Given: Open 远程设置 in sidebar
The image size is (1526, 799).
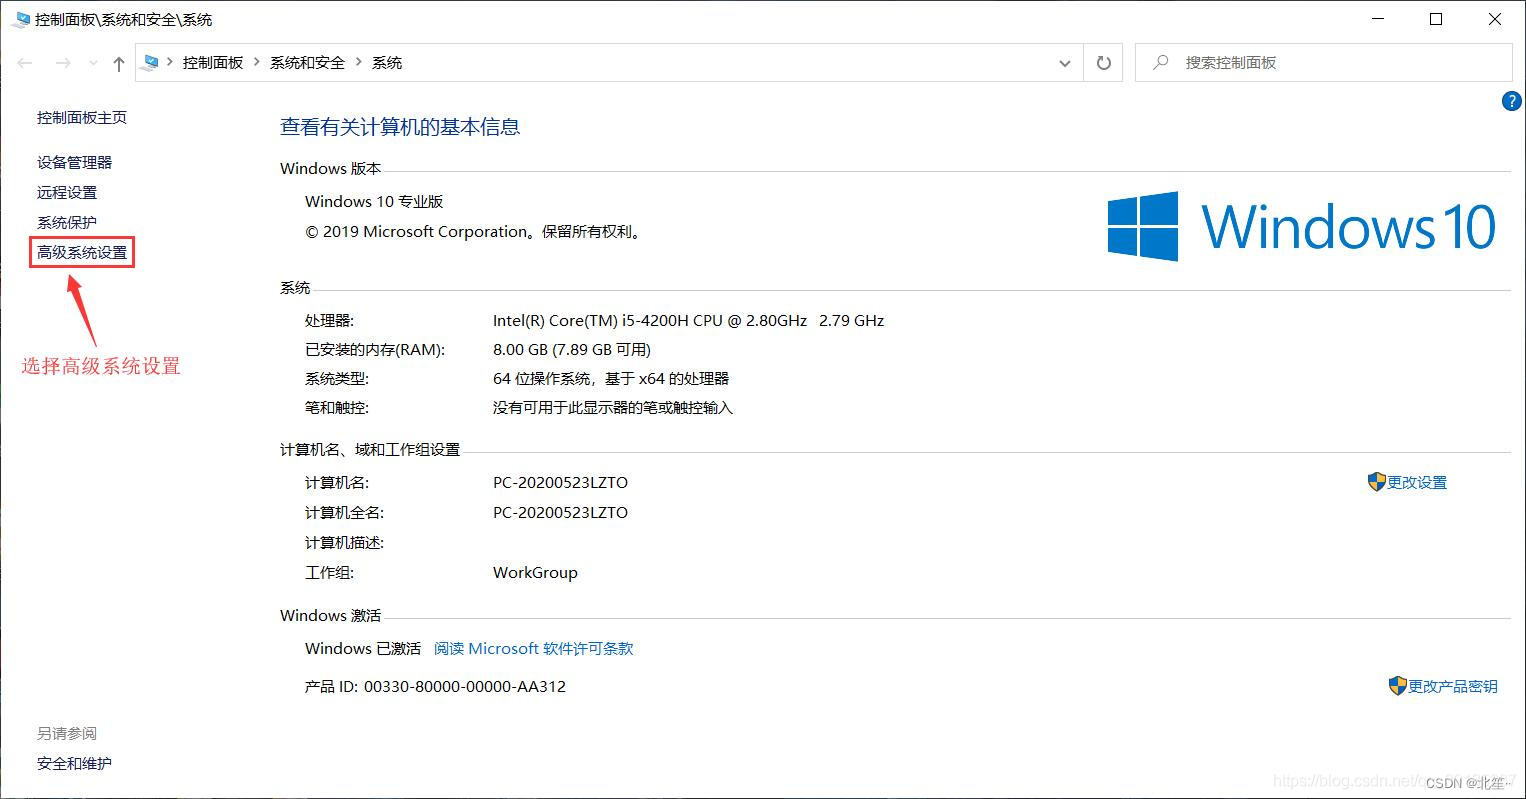Looking at the screenshot, I should (67, 192).
